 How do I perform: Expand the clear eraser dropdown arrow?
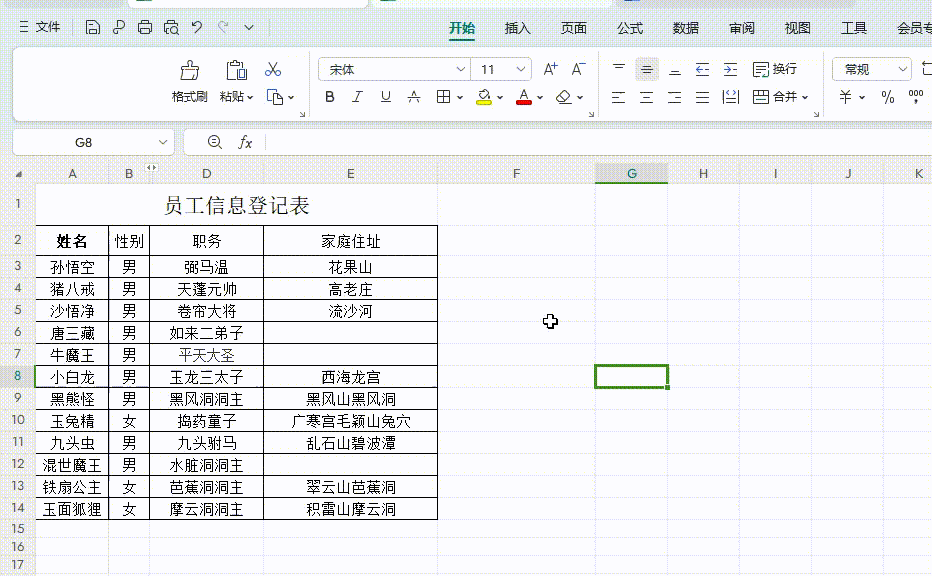tap(580, 97)
